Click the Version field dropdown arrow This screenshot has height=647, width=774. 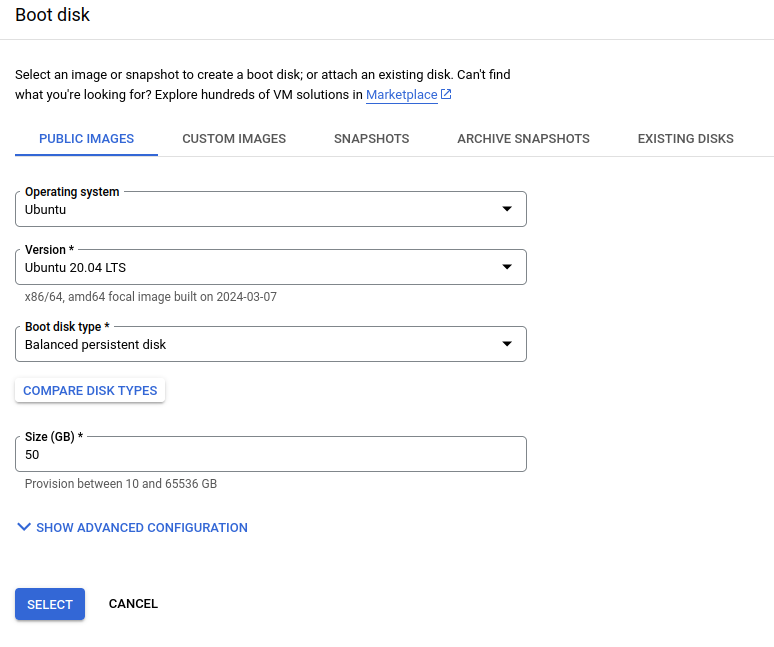click(x=506, y=267)
